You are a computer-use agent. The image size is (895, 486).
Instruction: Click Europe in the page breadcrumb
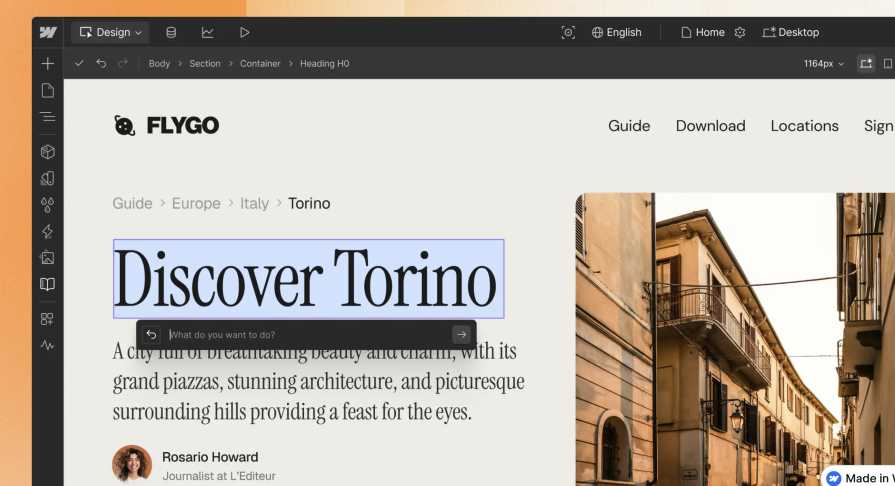click(x=196, y=203)
